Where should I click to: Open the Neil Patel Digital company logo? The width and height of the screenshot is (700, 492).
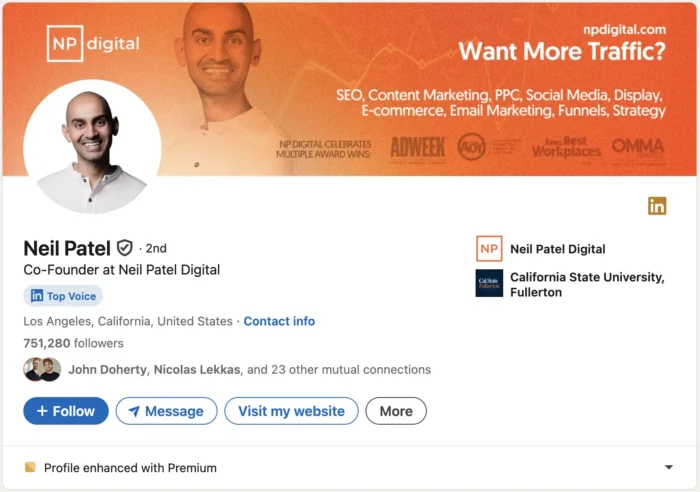pyautogui.click(x=489, y=249)
